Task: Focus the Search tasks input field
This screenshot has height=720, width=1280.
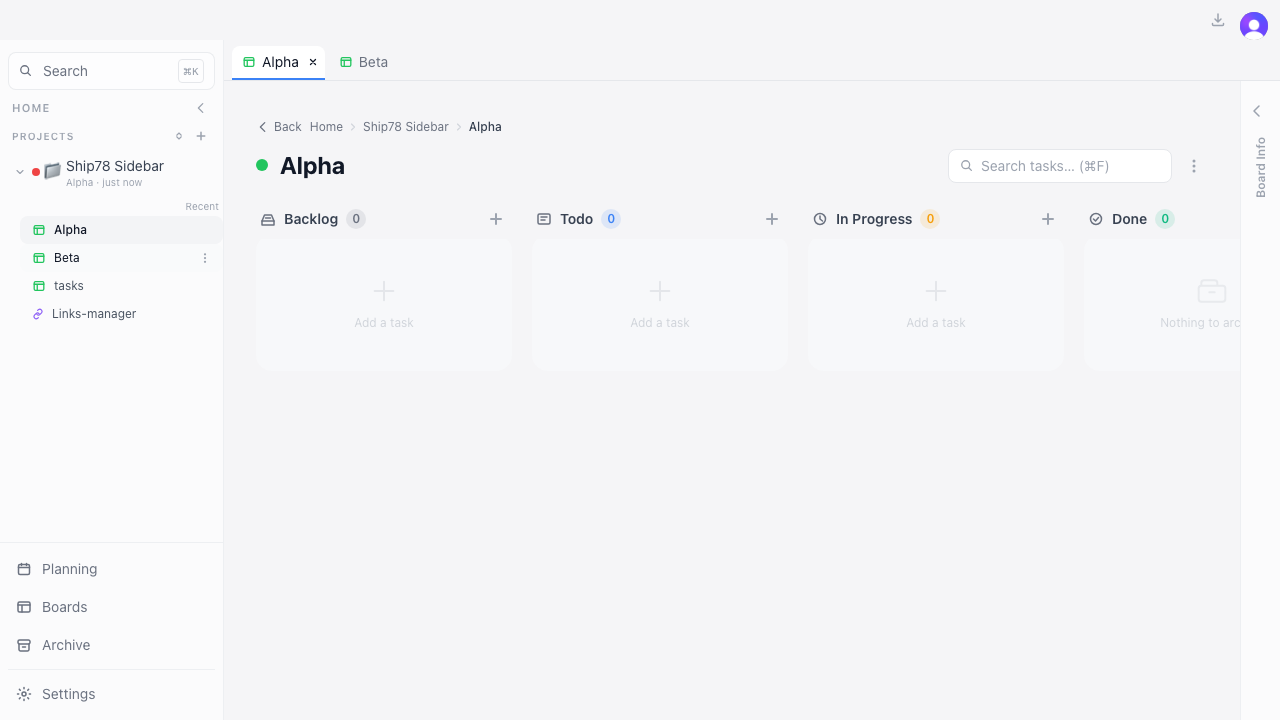Action: pyautogui.click(x=1059, y=166)
